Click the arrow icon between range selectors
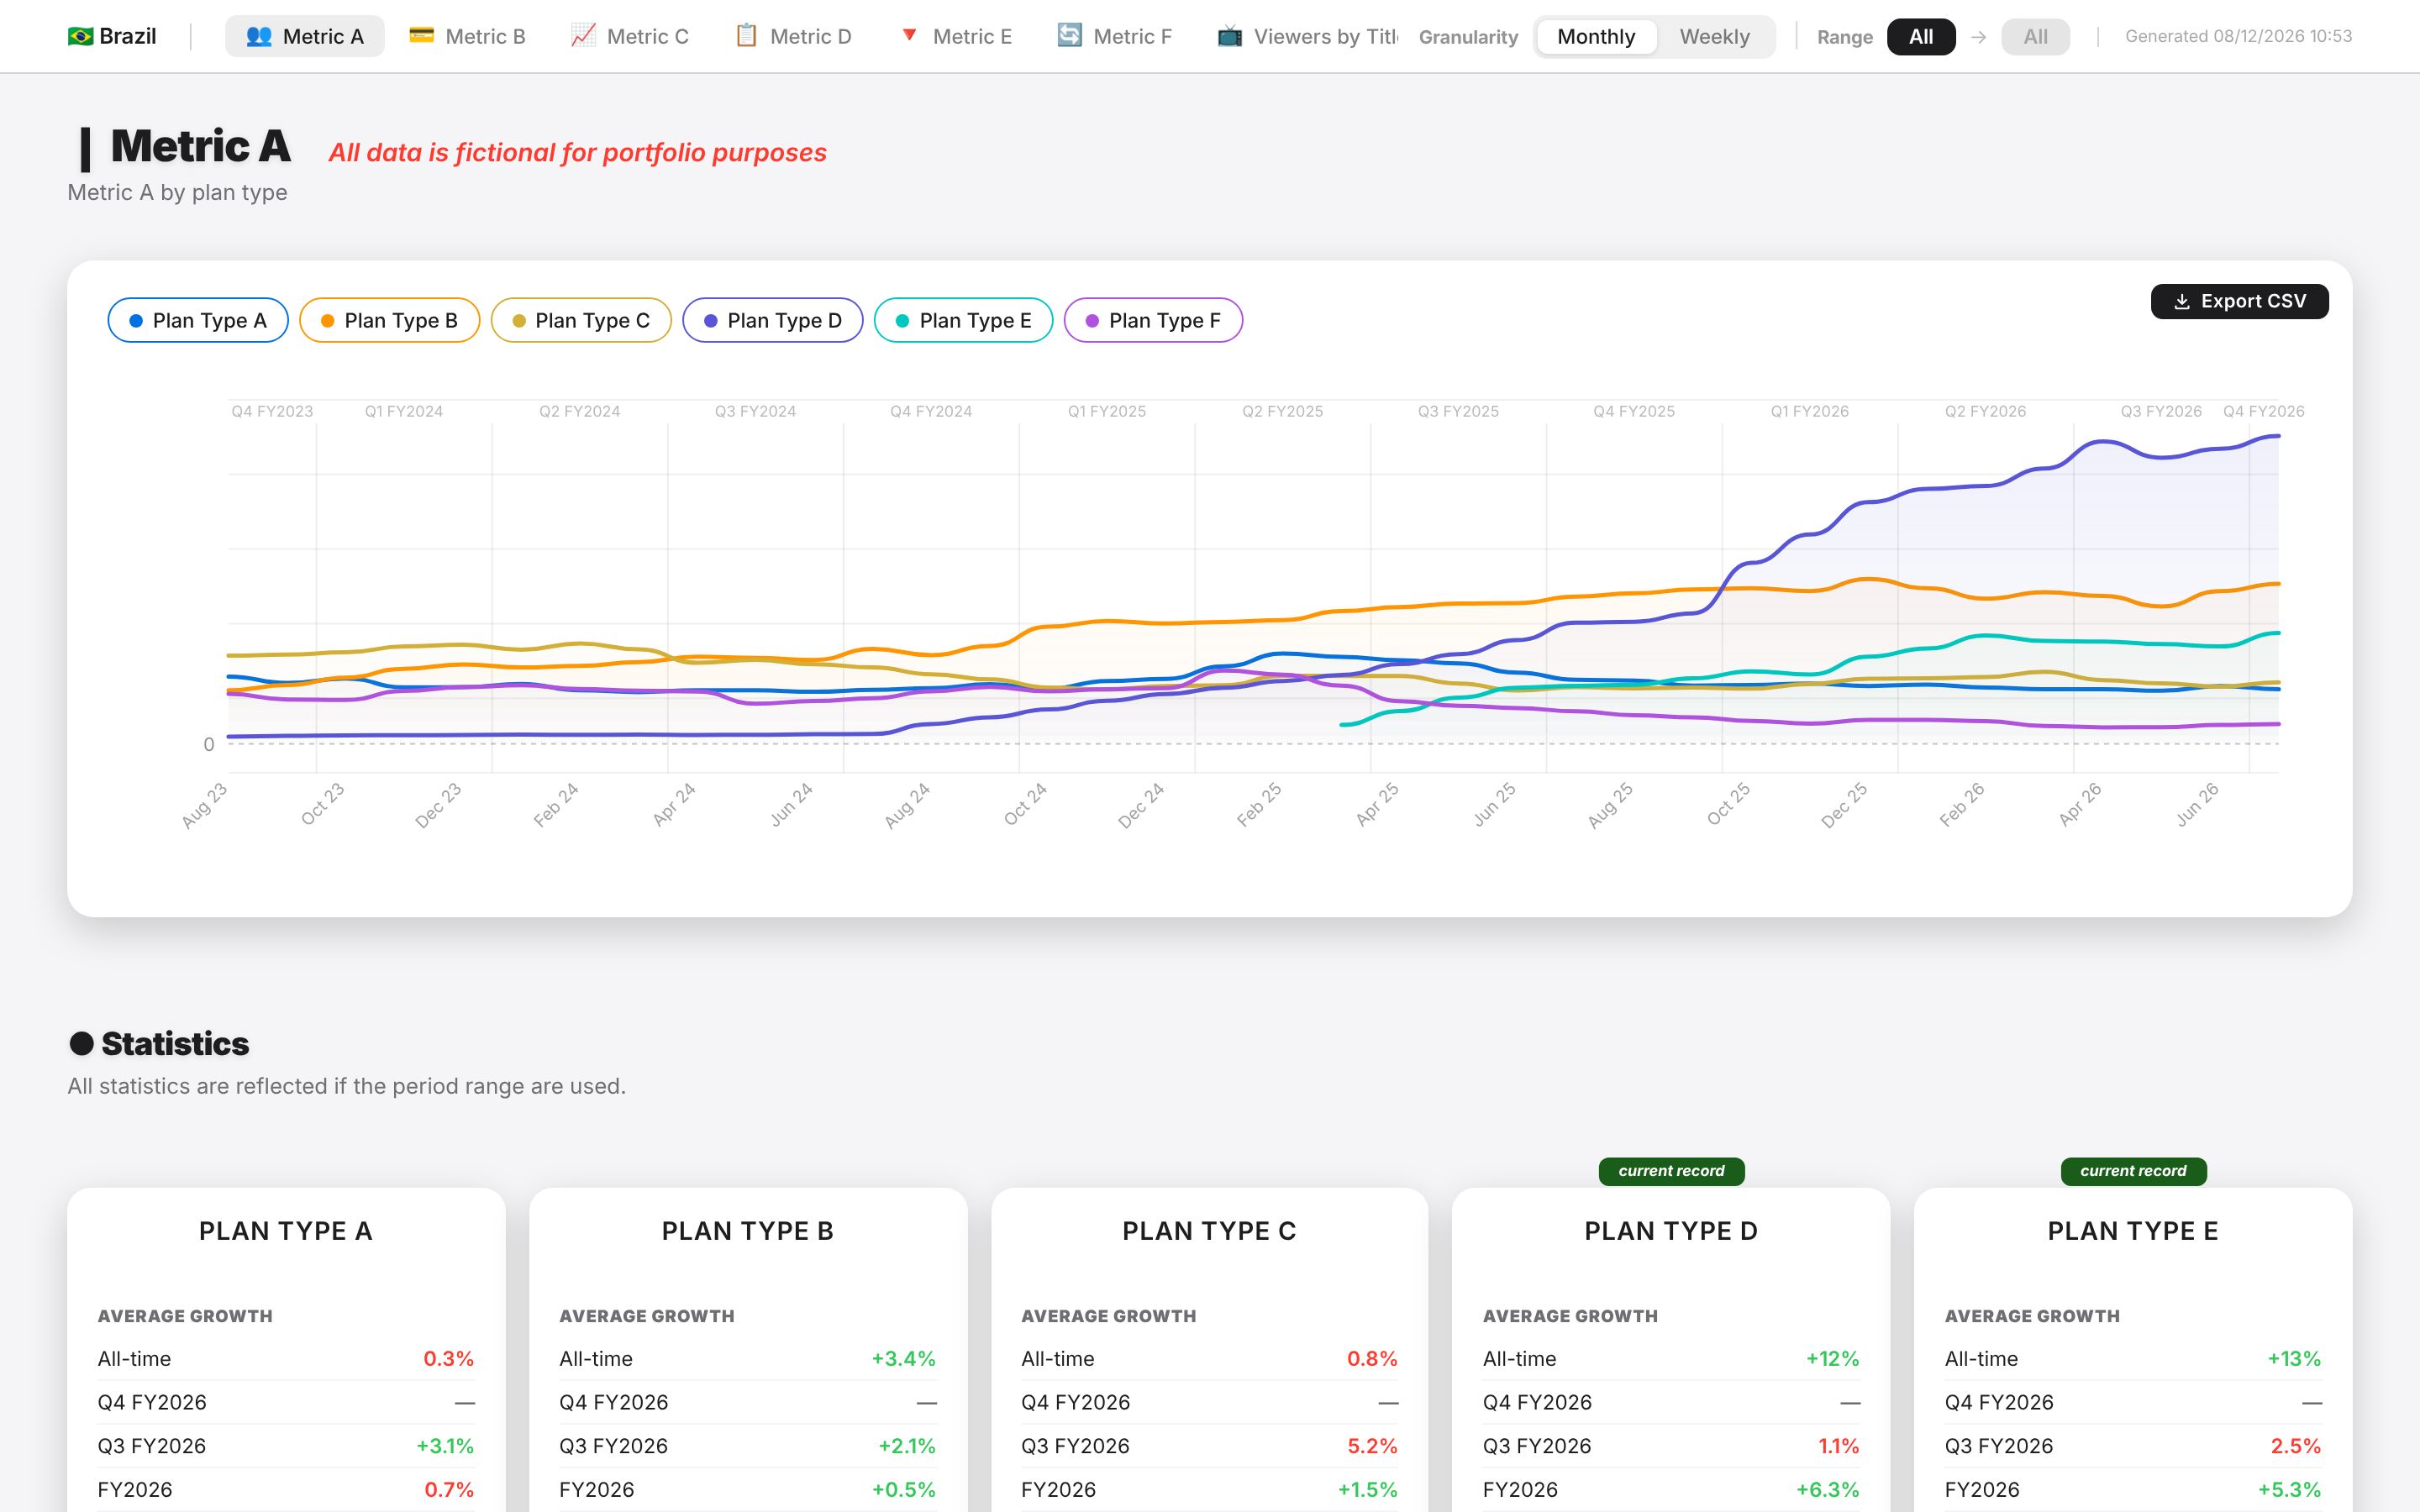Image resolution: width=2420 pixels, height=1512 pixels. pyautogui.click(x=1978, y=37)
